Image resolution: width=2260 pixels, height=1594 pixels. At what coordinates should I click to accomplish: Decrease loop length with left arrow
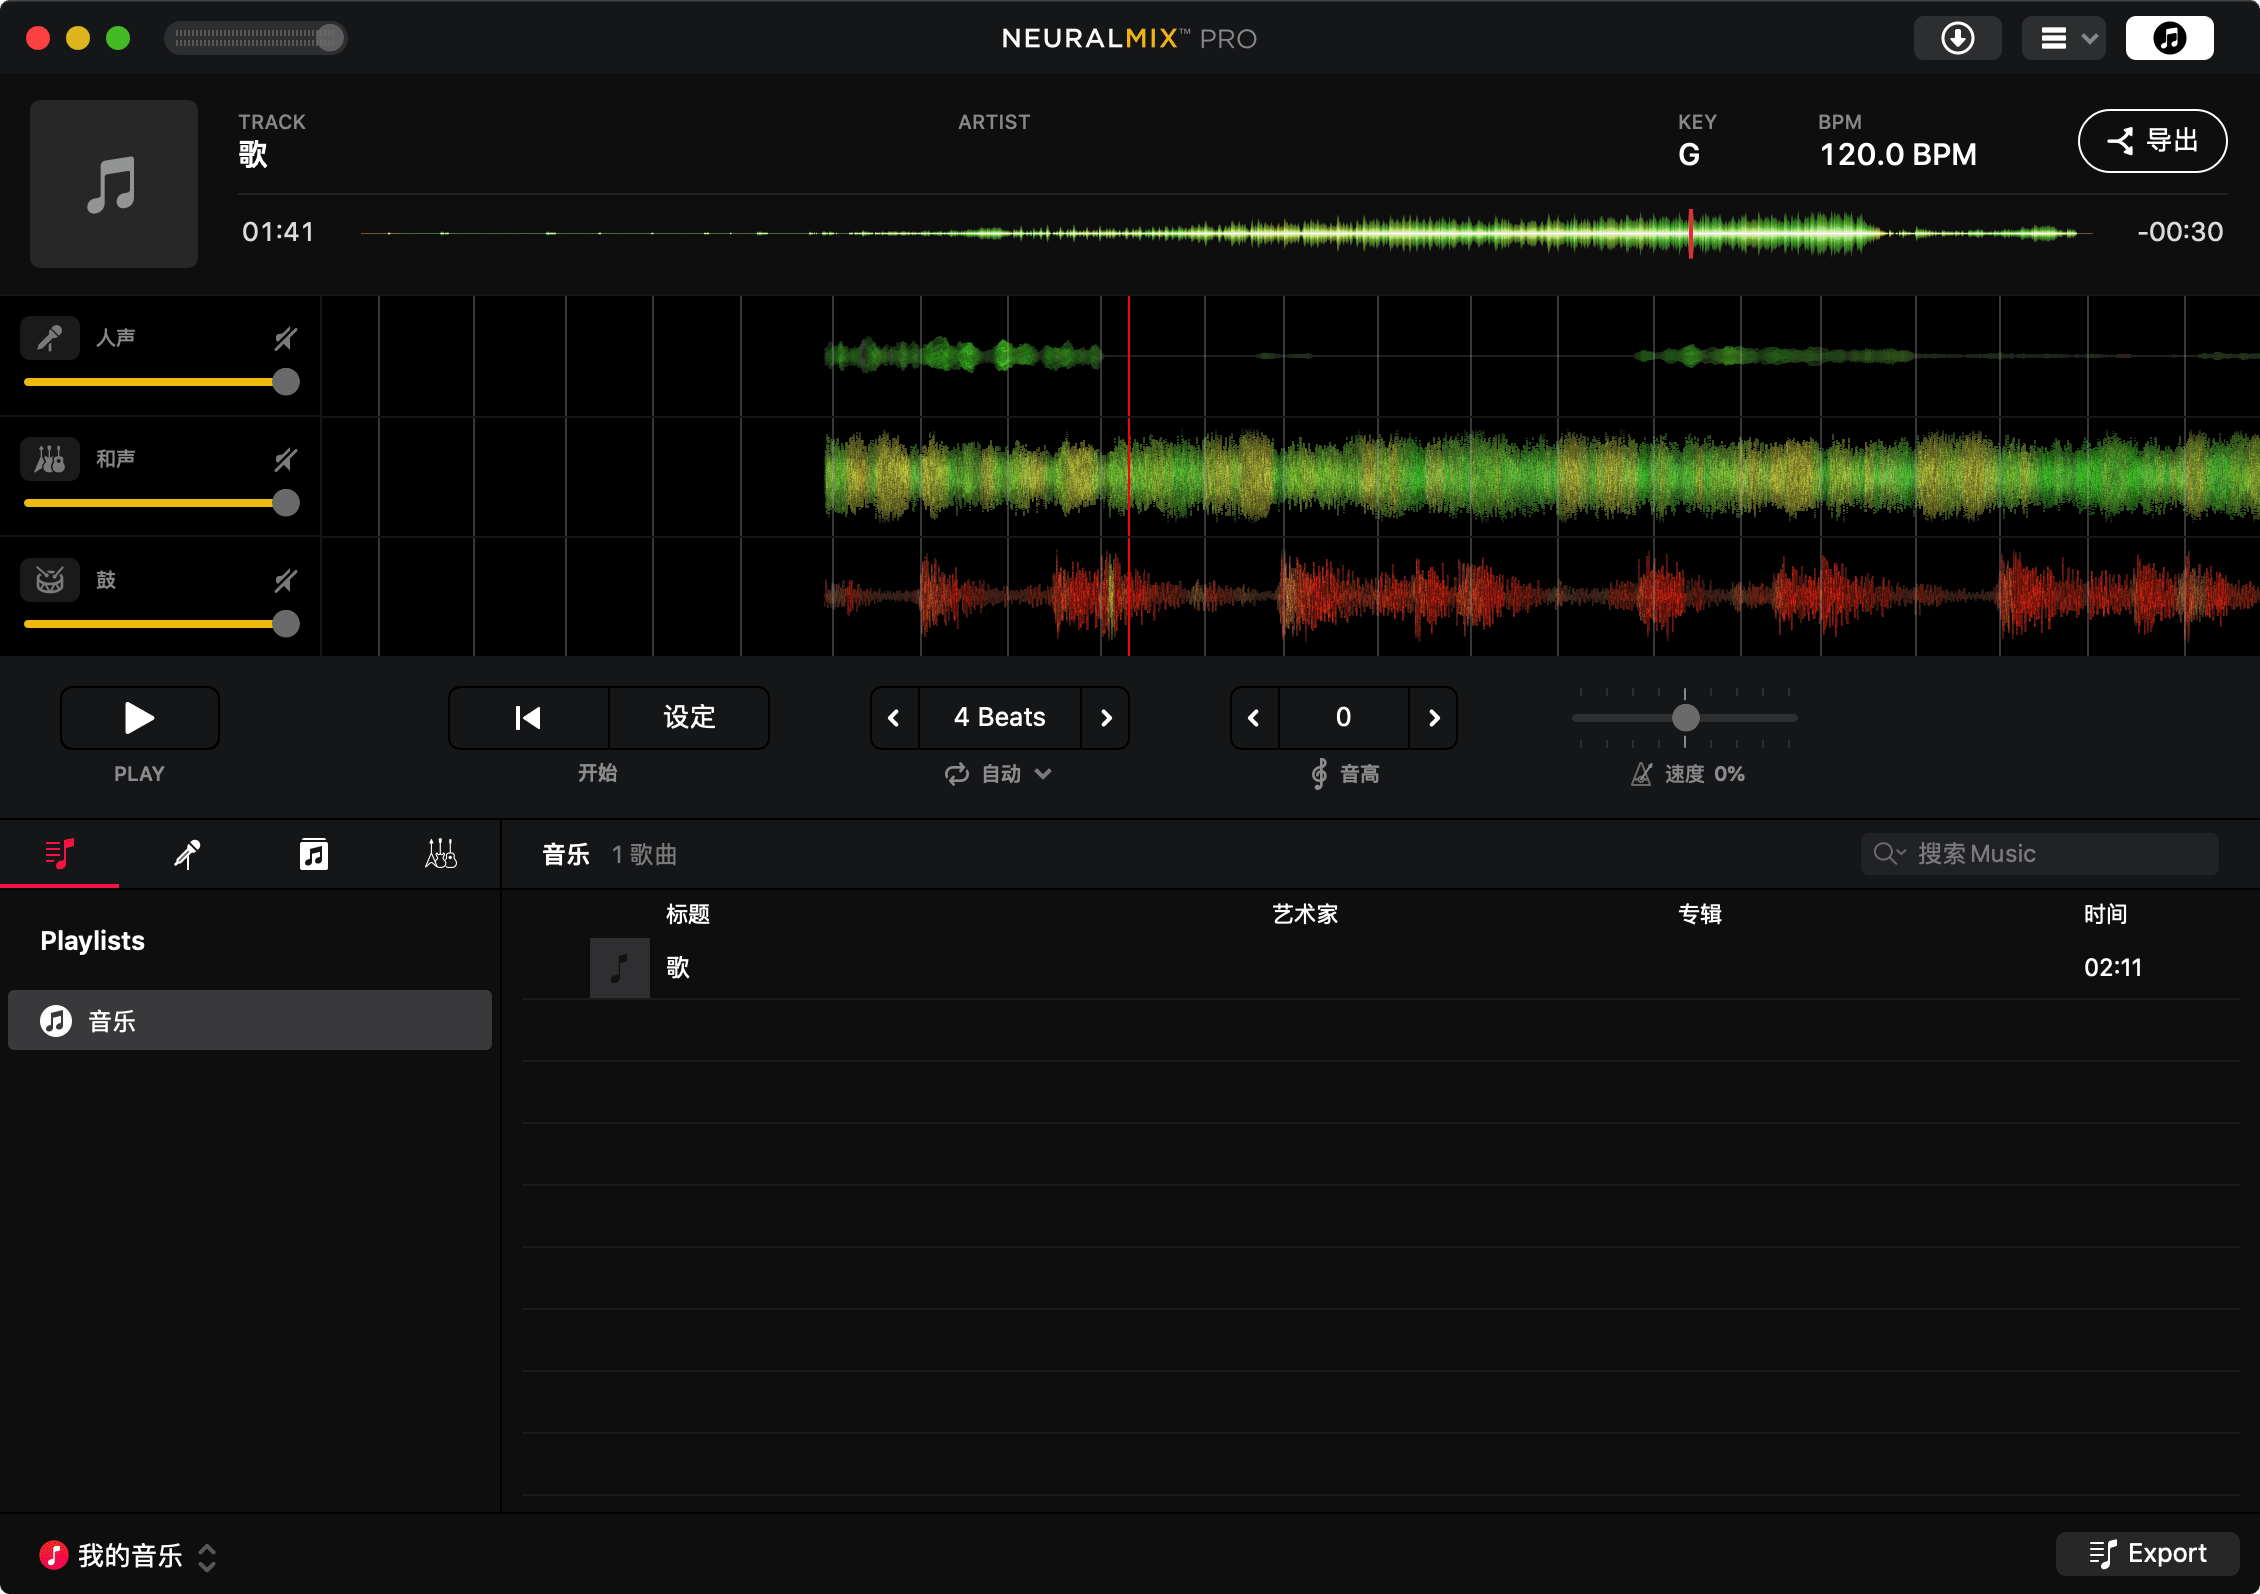[894, 717]
